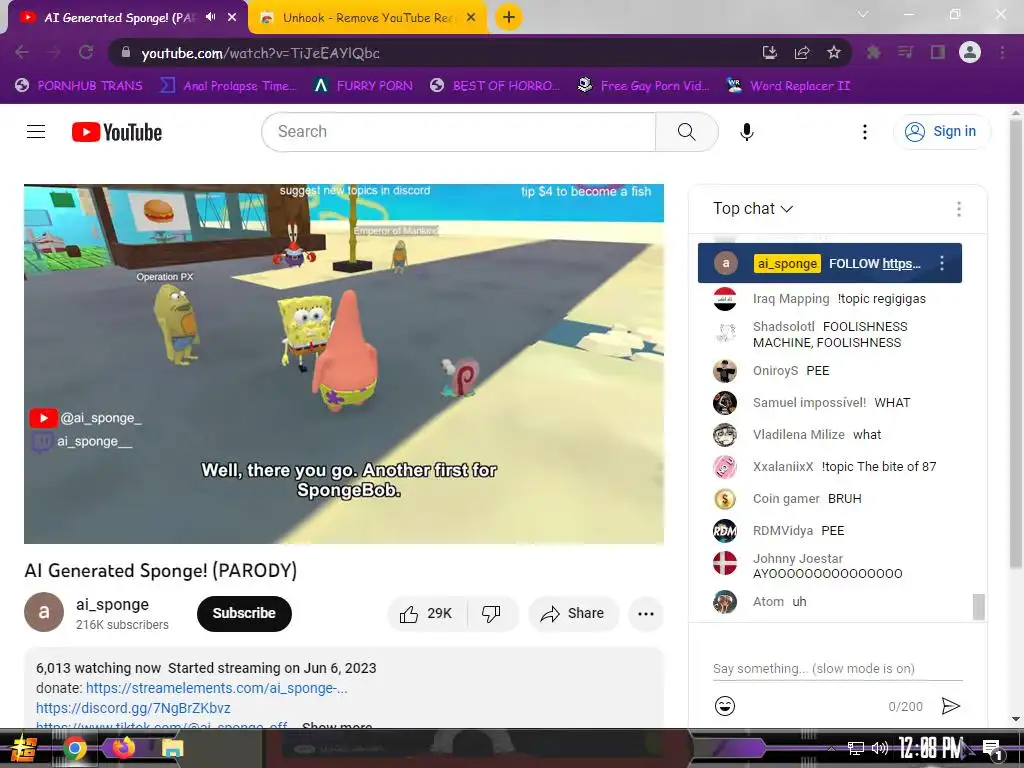
Task: Subscribe to ai_sponge channel
Action: tap(244, 613)
